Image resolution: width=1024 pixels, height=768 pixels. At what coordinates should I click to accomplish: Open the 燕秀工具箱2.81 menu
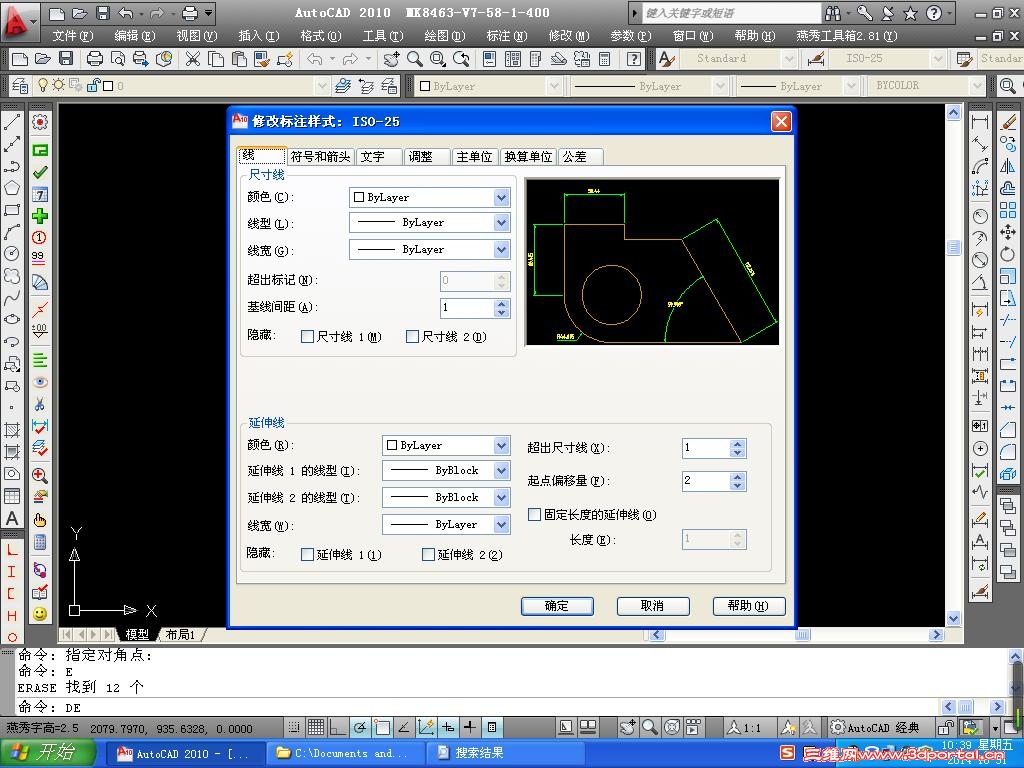(847, 36)
